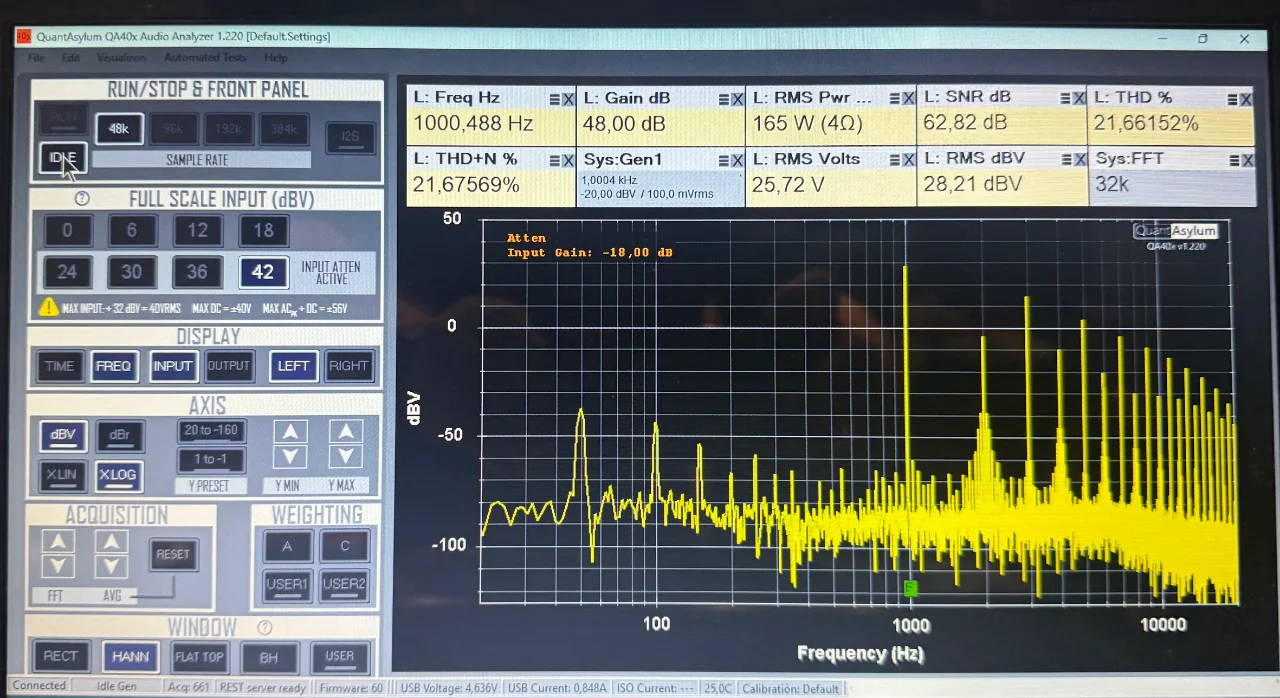The width and height of the screenshot is (1280, 698).
Task: Click the yellow max input warning icon
Action: coord(48,307)
